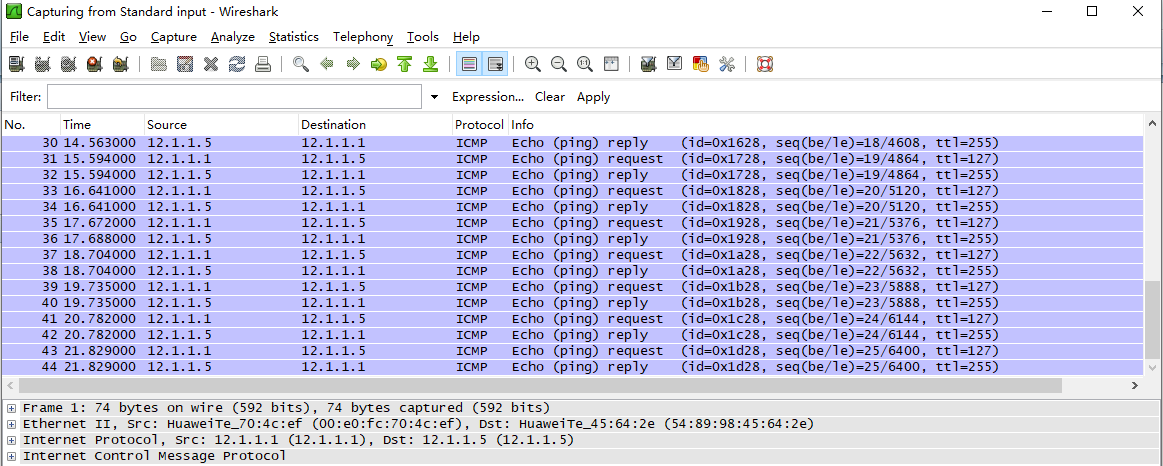Sort by the Source column header
This screenshot has height=466, width=1163.
(x=221, y=125)
